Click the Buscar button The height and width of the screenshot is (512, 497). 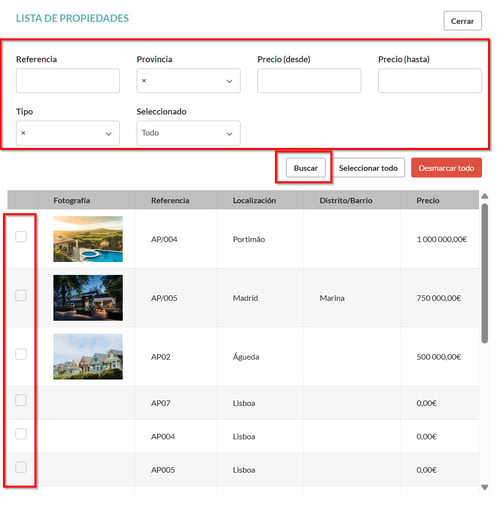tap(306, 168)
